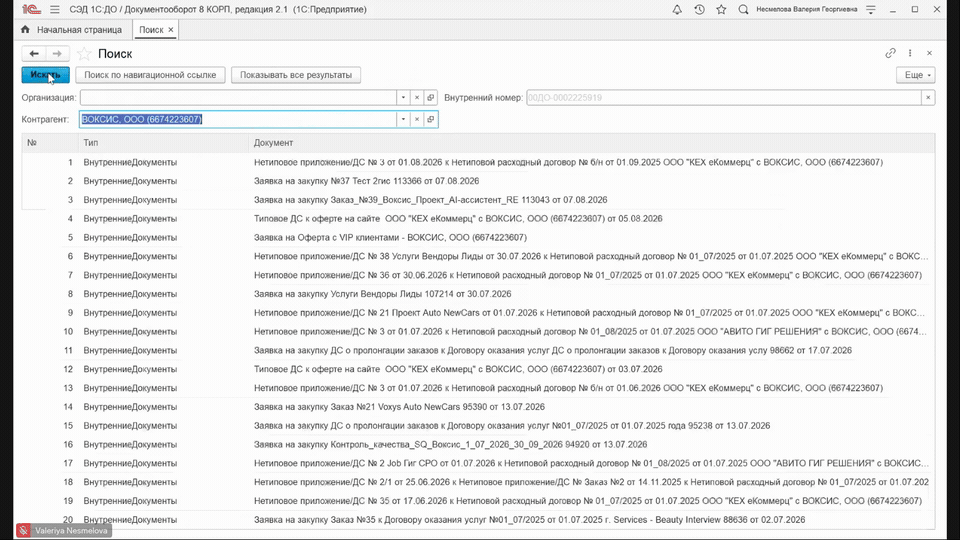Clear the Организация field

417,97
